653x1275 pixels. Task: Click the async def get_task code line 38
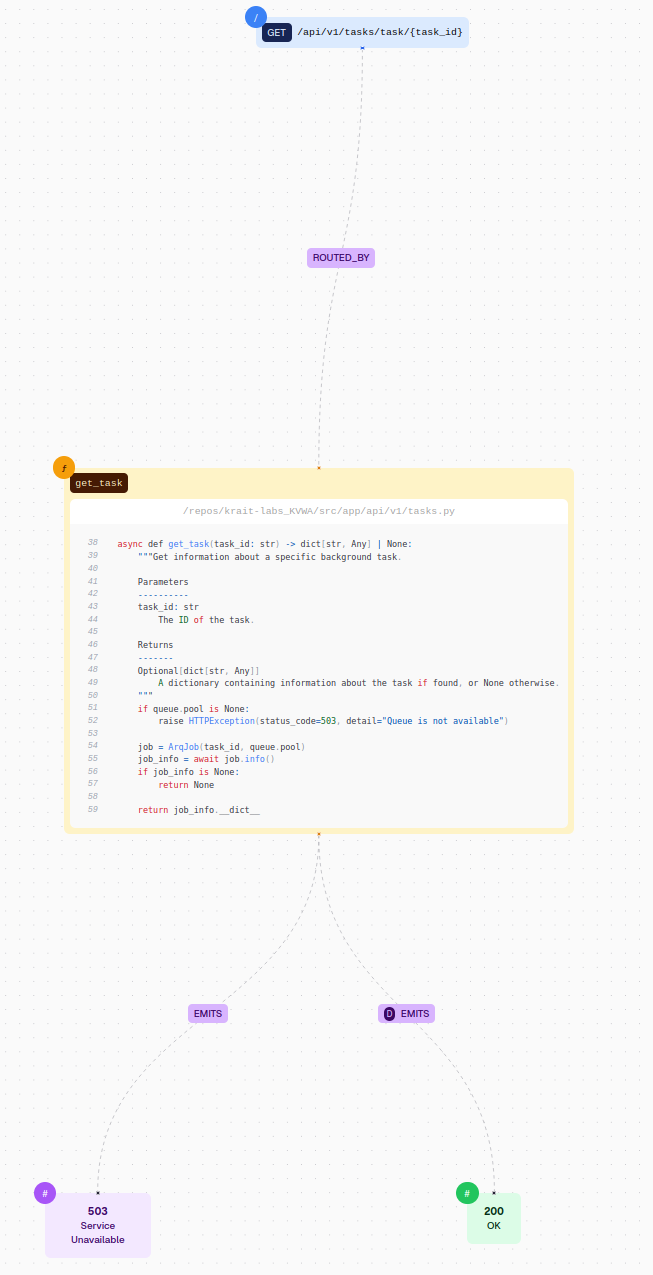pos(264,543)
